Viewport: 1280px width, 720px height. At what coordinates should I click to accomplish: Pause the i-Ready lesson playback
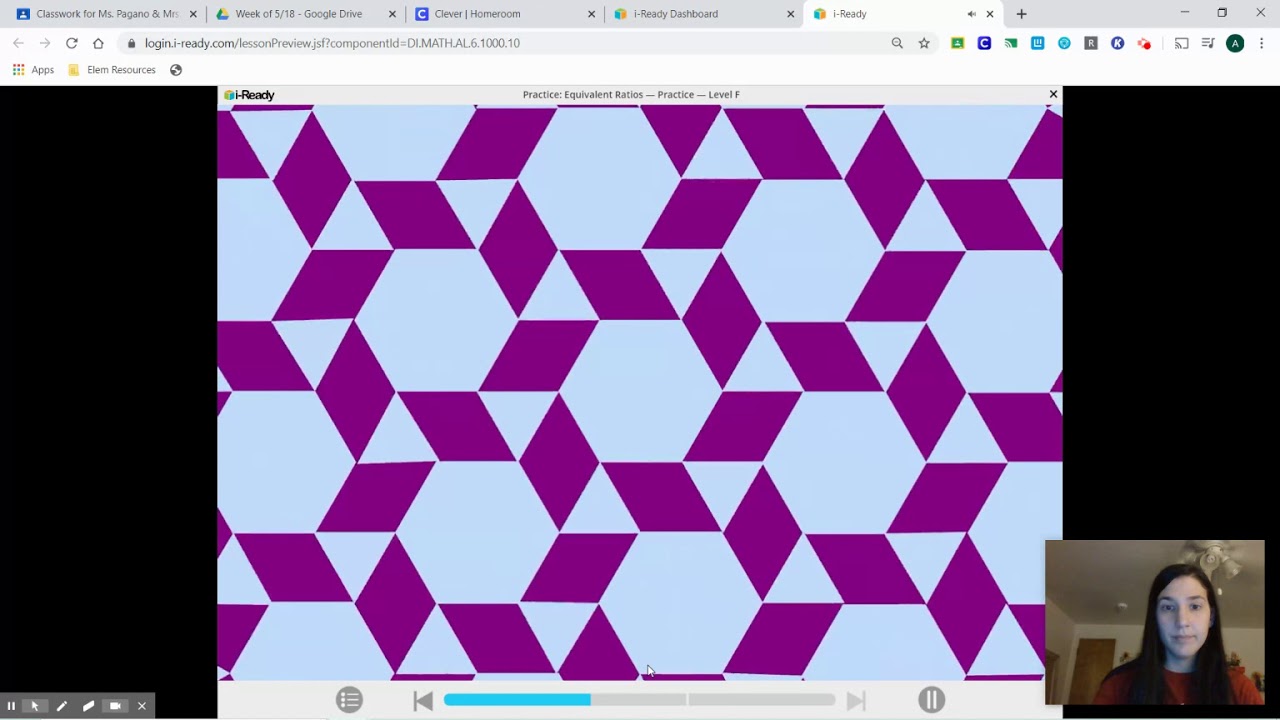pos(931,700)
